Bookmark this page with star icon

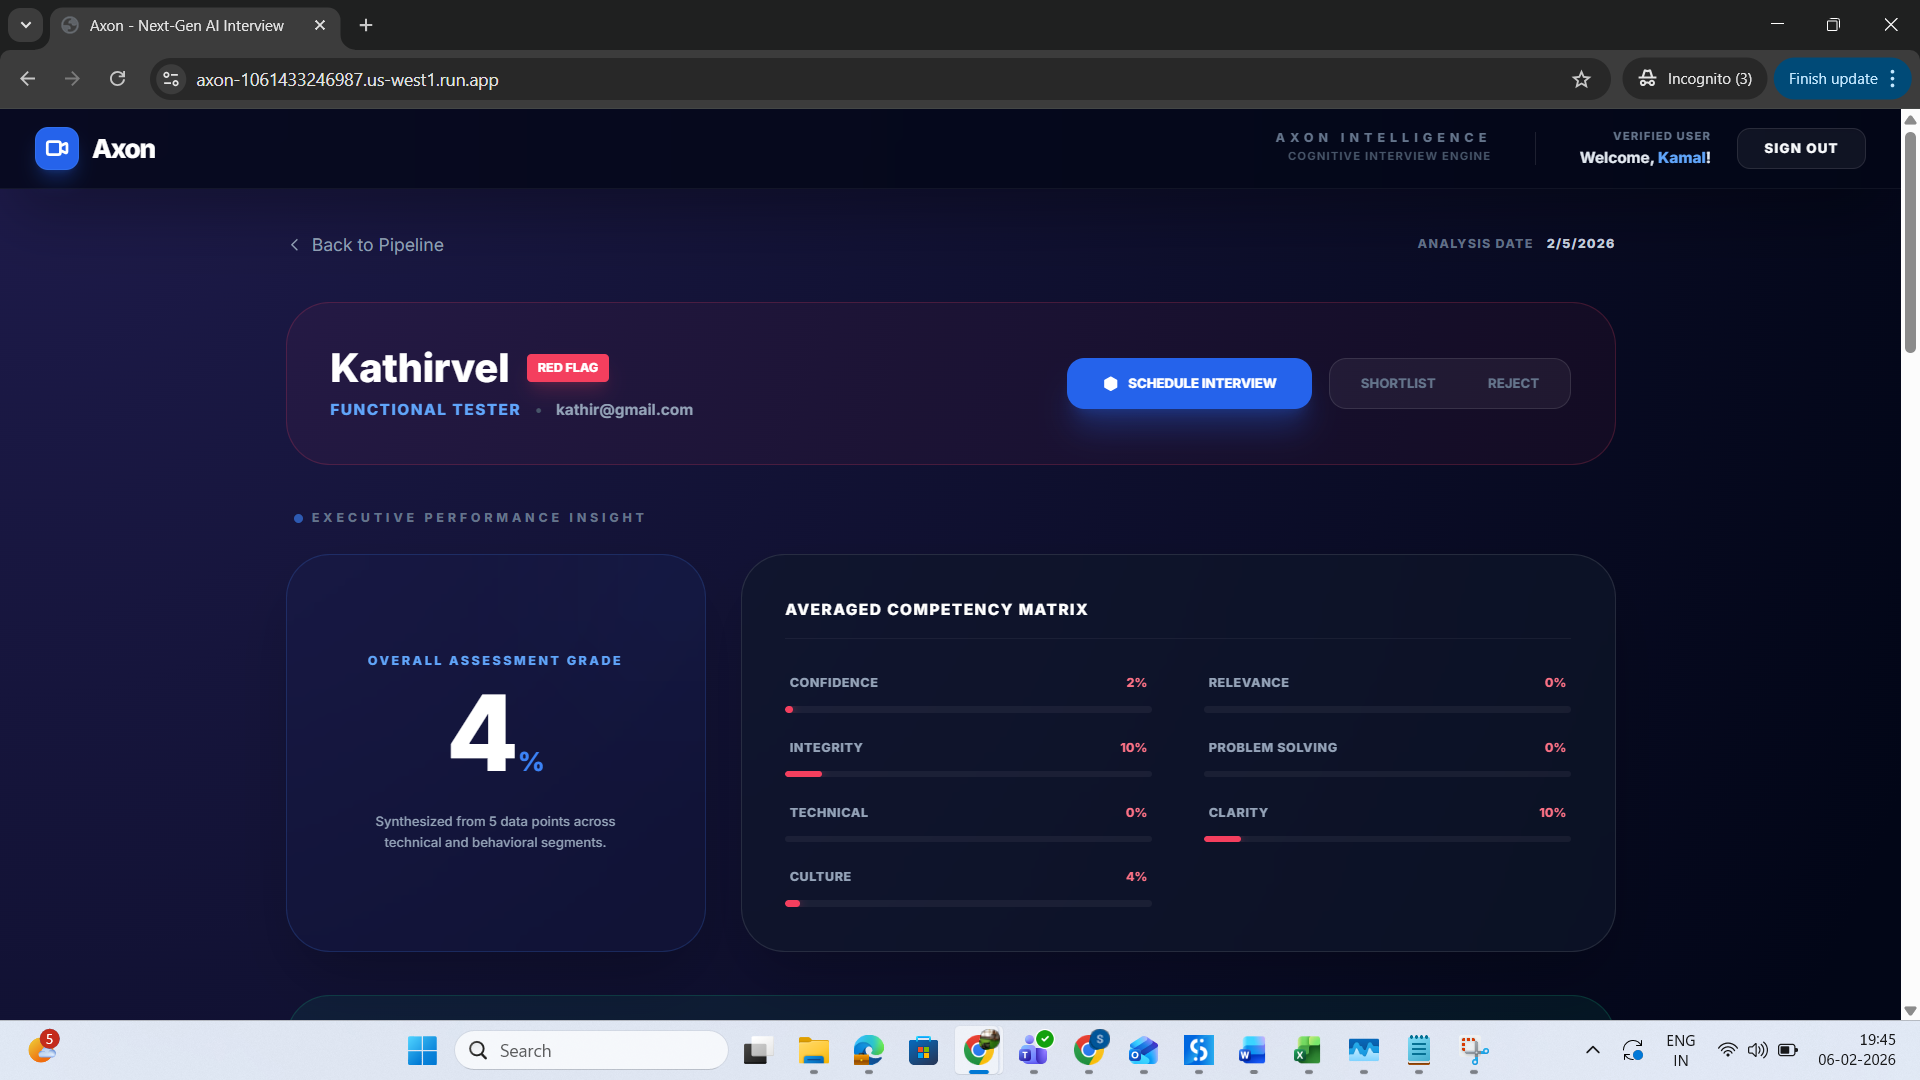[1581, 79]
